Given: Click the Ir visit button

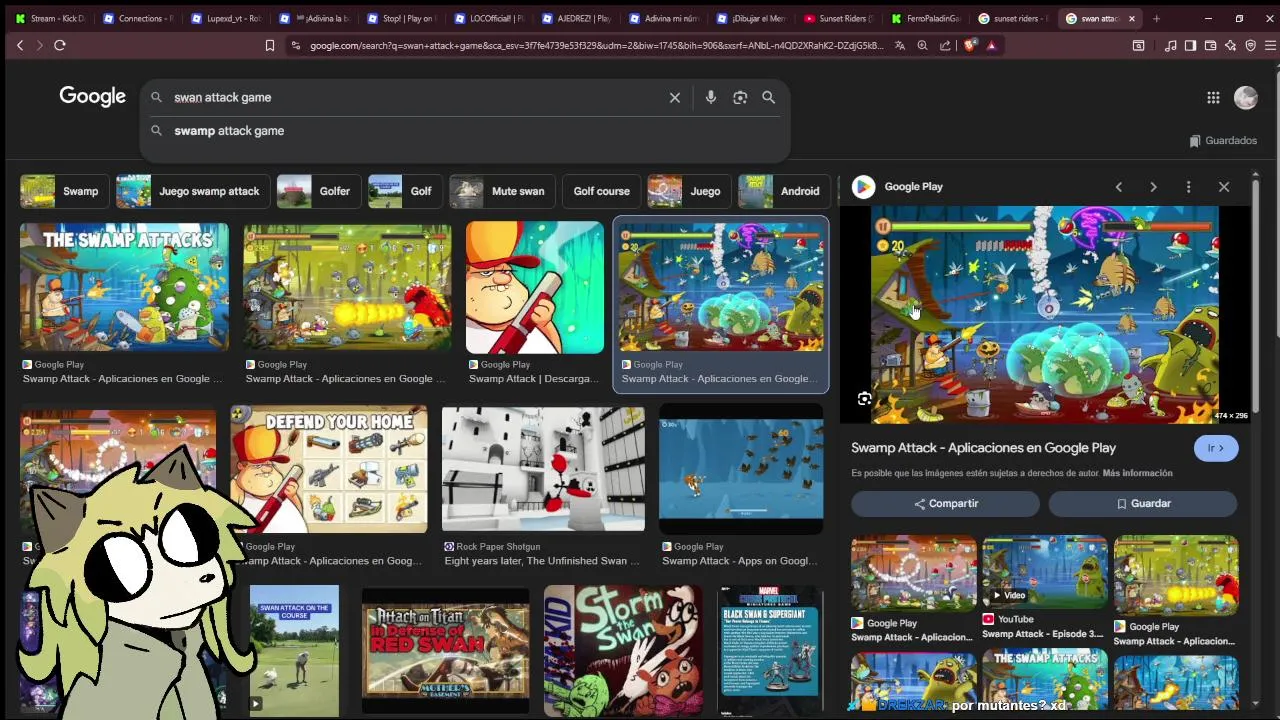Looking at the screenshot, I should 1216,448.
